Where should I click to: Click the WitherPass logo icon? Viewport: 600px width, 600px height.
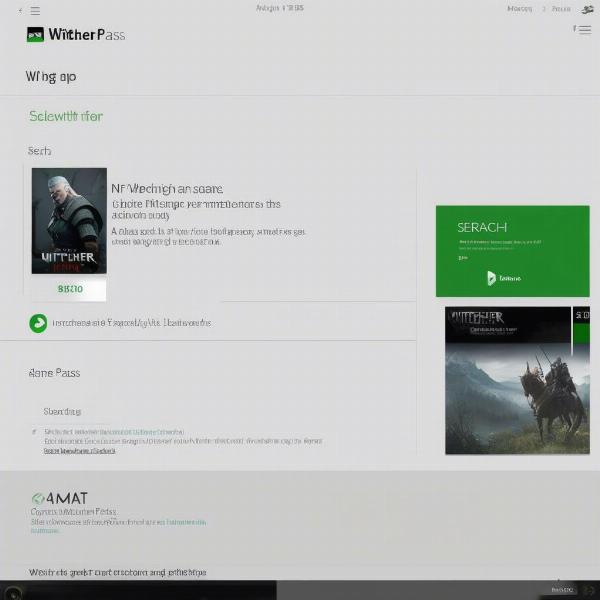coord(35,35)
